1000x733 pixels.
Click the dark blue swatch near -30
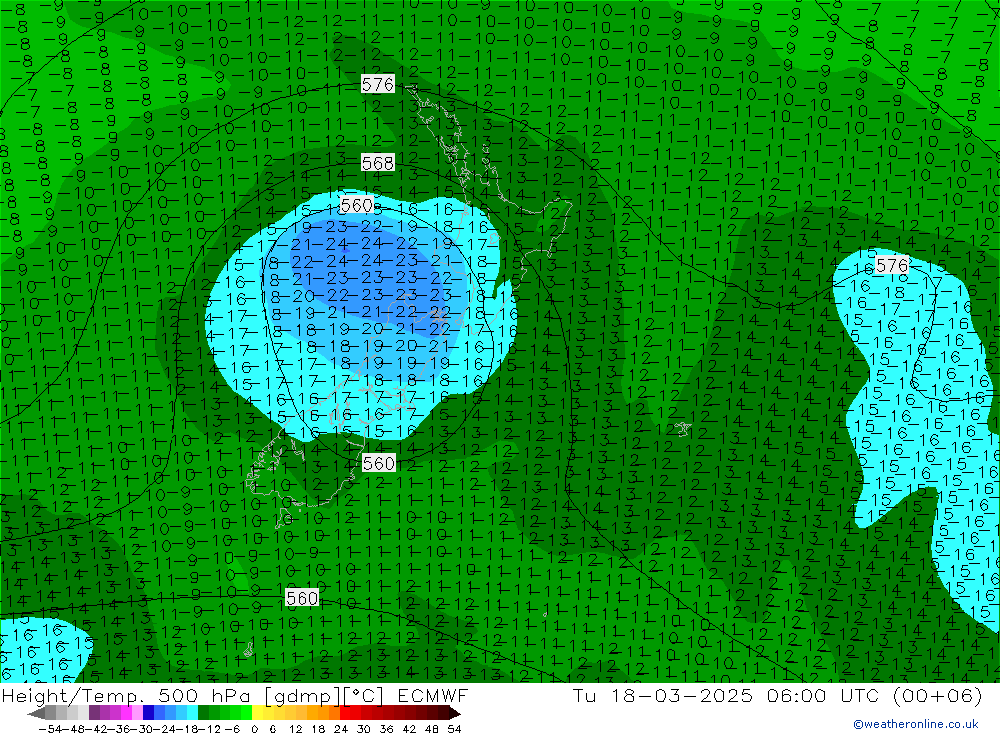(149, 713)
